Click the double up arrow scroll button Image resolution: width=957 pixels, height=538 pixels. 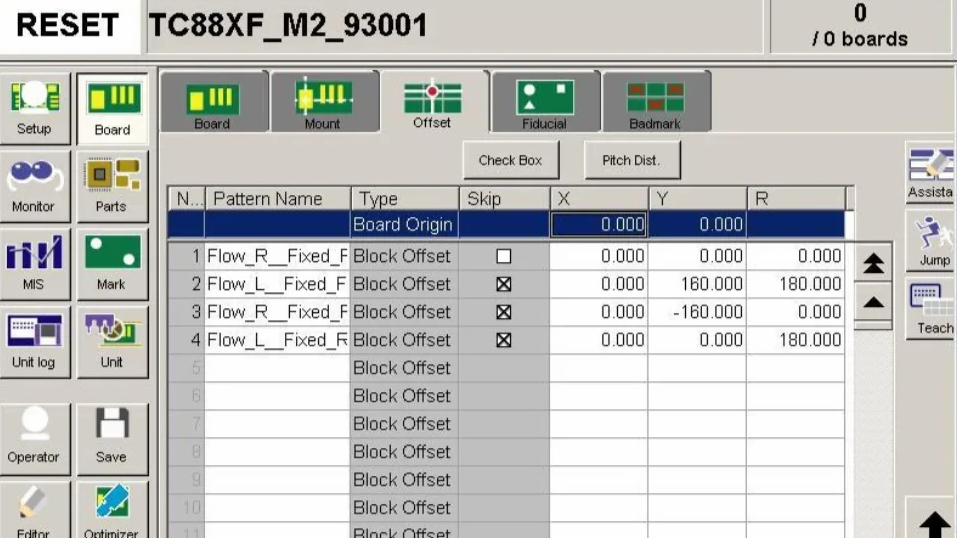(873, 264)
